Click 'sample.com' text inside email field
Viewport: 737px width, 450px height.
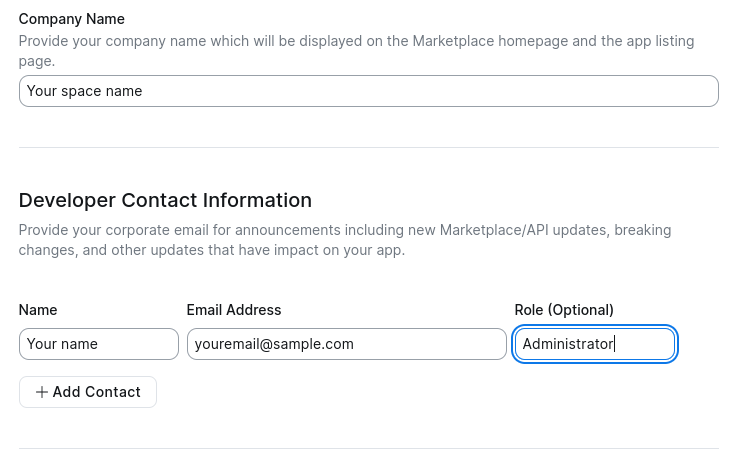pos(318,344)
